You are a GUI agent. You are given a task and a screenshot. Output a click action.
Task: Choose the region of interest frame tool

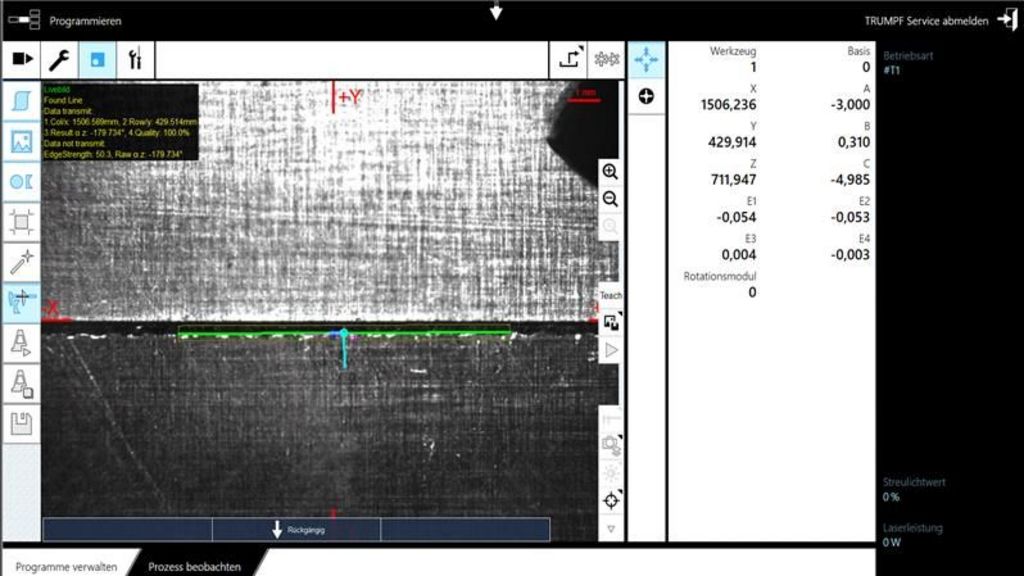click(22, 222)
